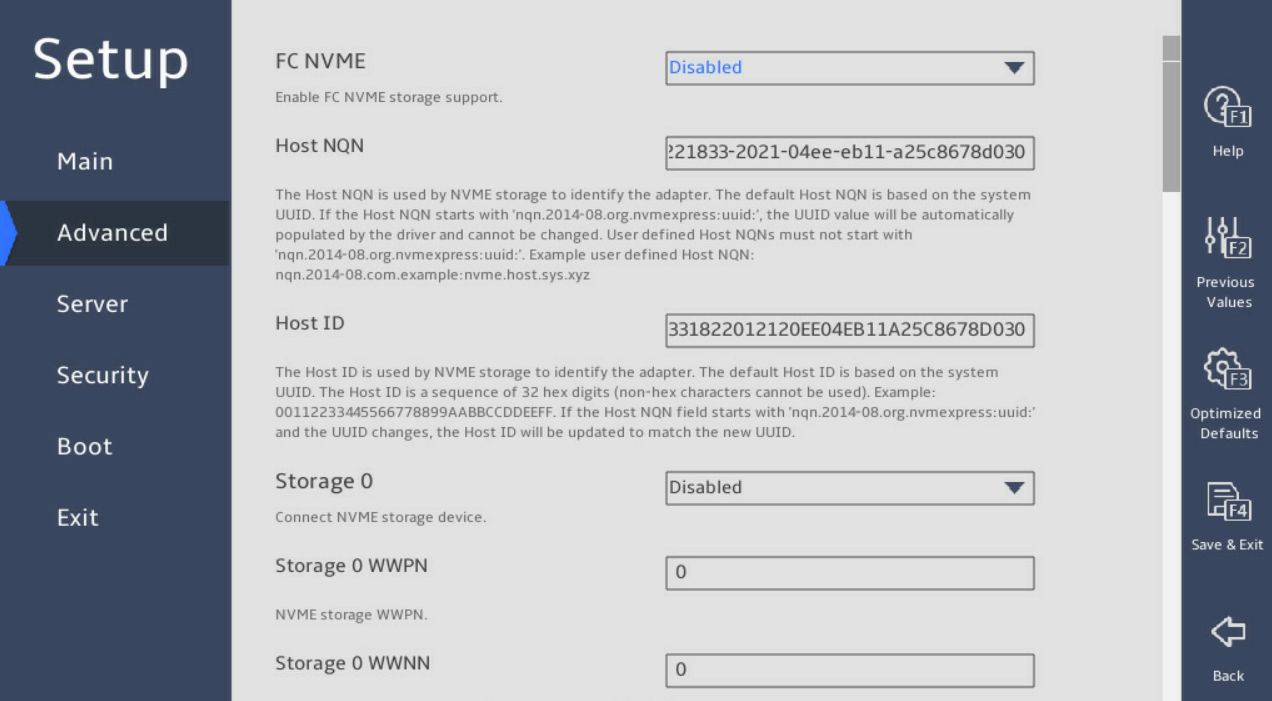This screenshot has height=701, width=1272.
Task: Expand the Storage 0 dropdown
Action: 849,488
